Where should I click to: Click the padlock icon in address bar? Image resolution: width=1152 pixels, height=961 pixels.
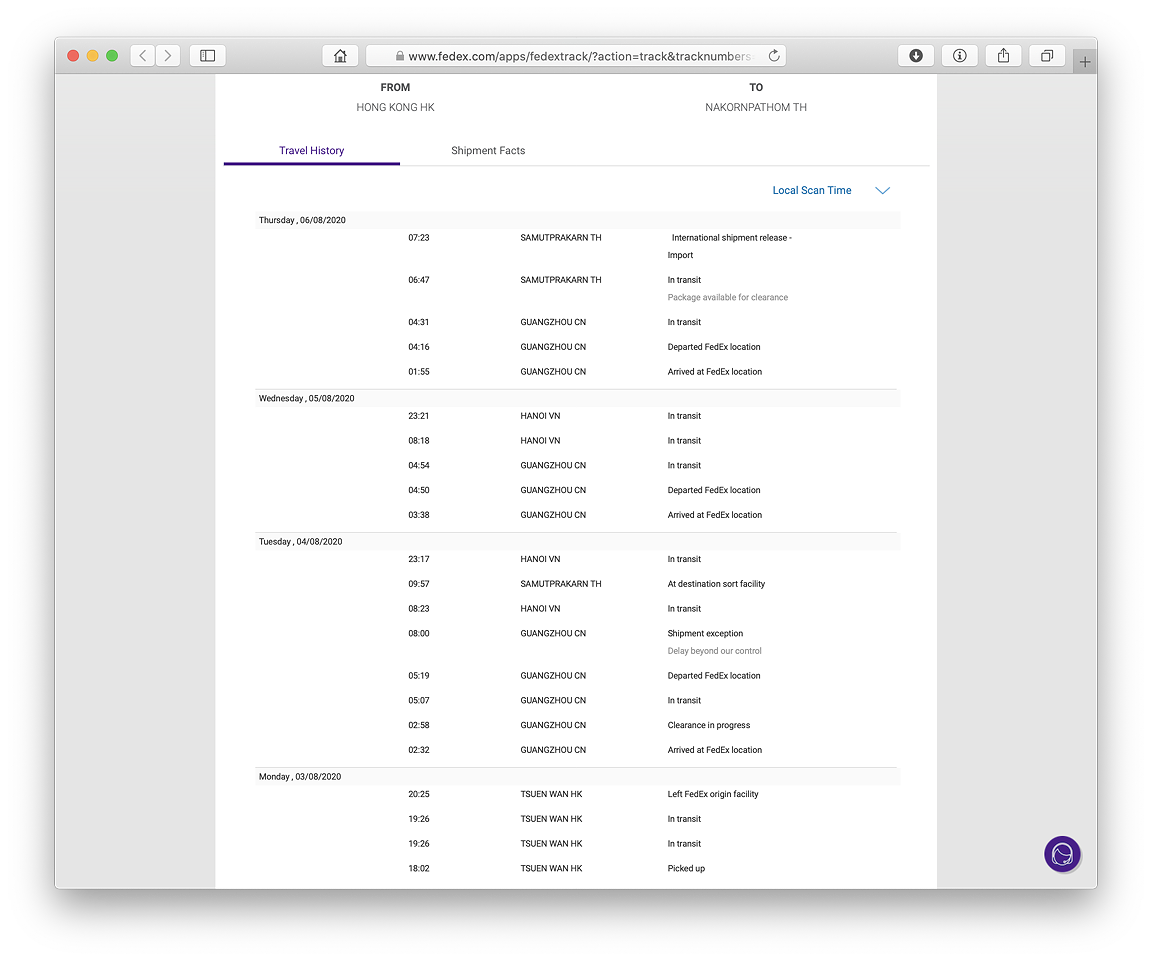(x=400, y=56)
